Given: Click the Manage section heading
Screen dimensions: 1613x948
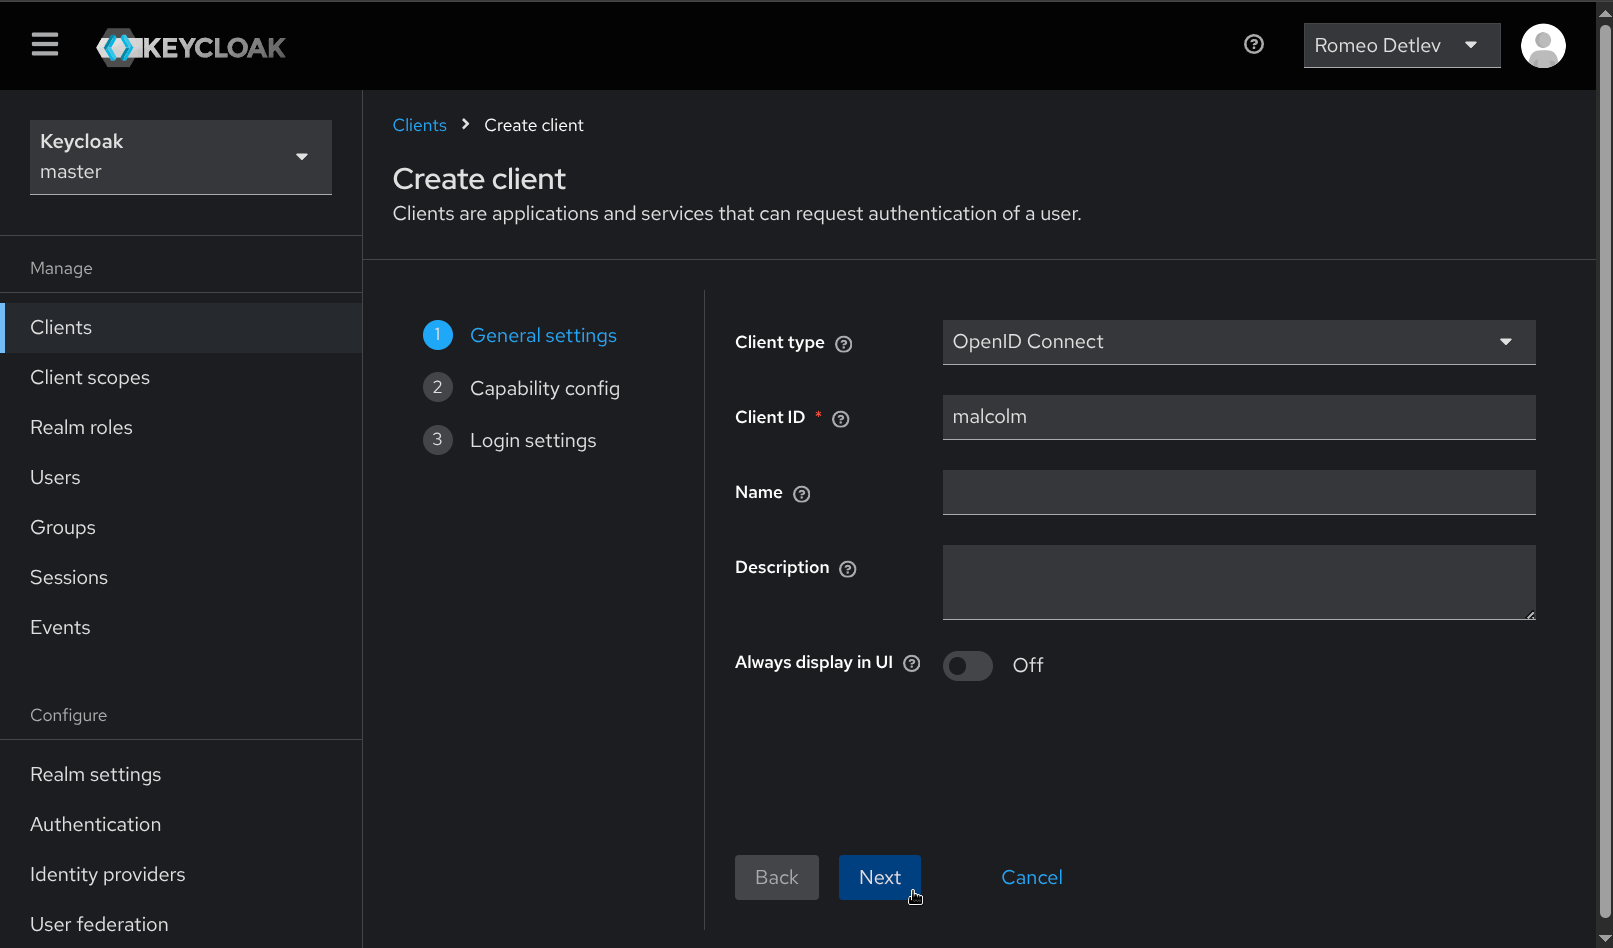Looking at the screenshot, I should tap(61, 268).
